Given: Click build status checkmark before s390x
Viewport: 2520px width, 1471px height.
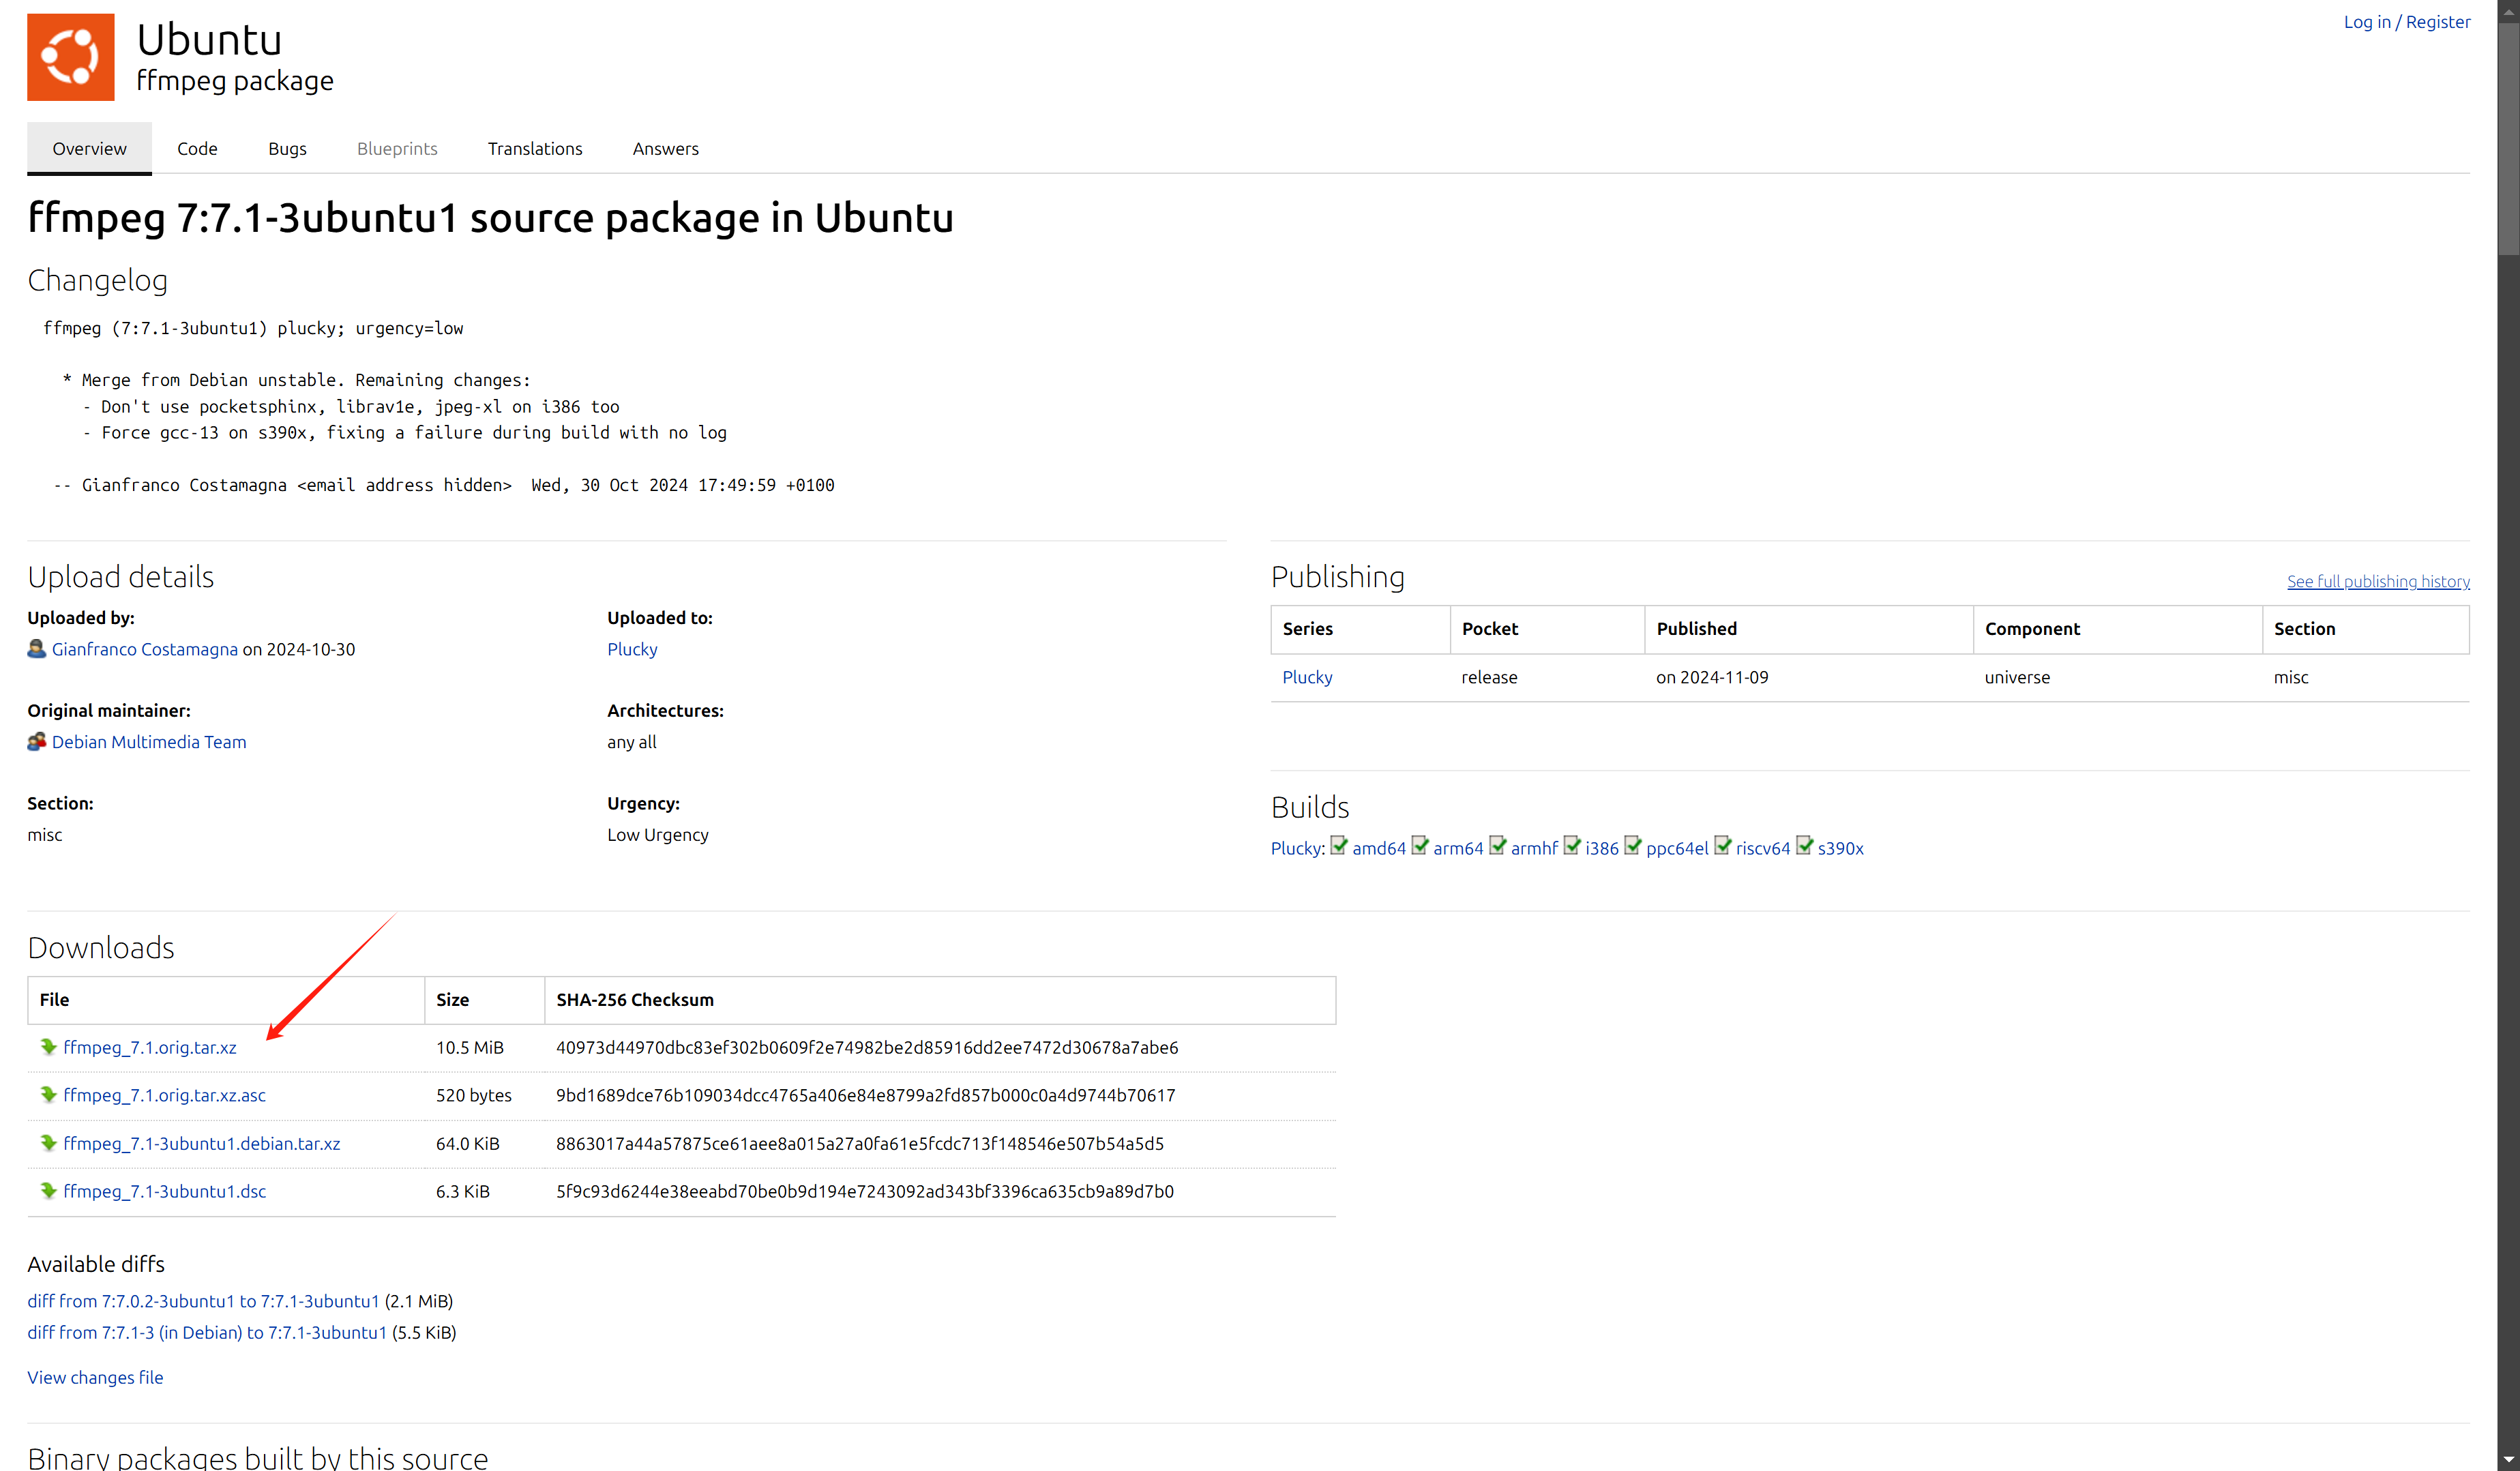Looking at the screenshot, I should point(1804,846).
